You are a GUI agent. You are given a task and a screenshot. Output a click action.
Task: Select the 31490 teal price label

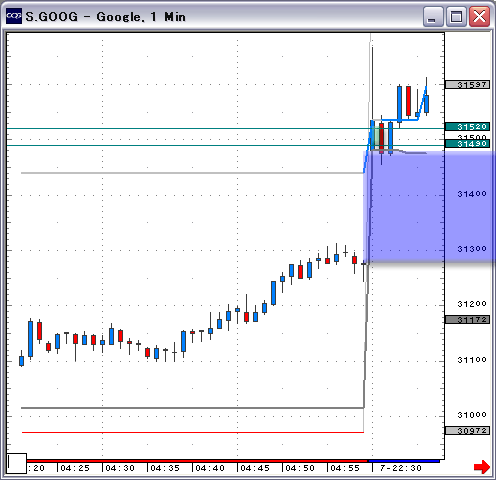(467, 144)
